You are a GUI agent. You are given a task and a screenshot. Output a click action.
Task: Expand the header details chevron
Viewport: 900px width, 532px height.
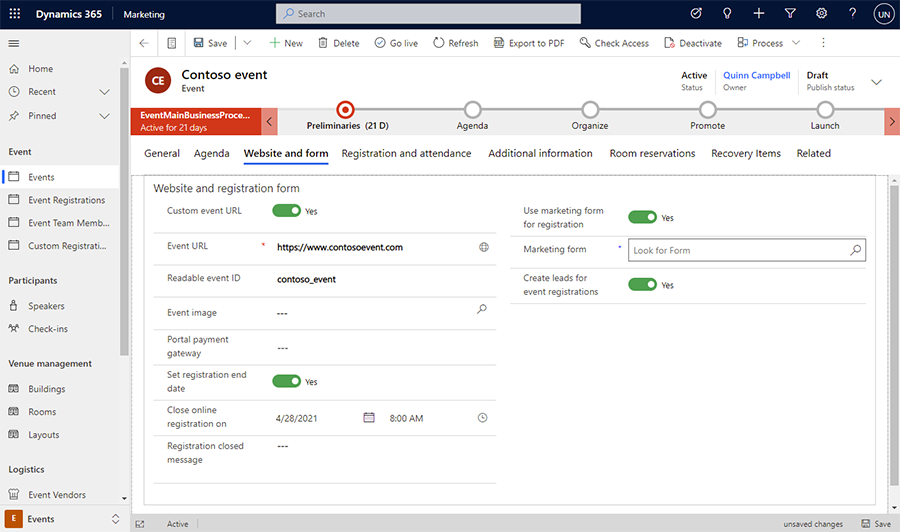pyautogui.click(x=877, y=82)
